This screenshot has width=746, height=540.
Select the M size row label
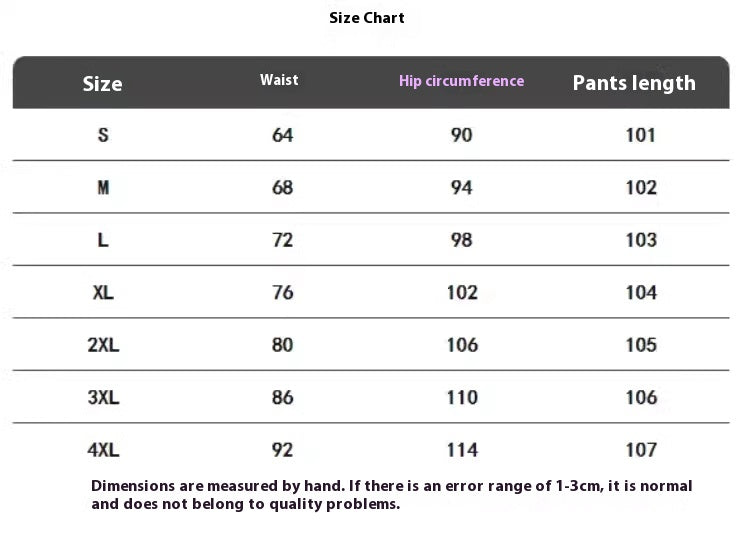[103, 187]
